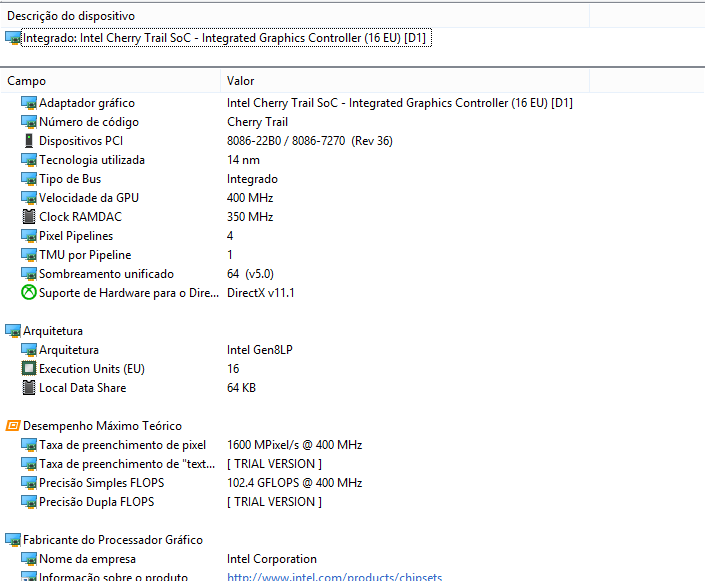The height and width of the screenshot is (582, 705).
Task: Click the value 14 nm
Action: pyautogui.click(x=243, y=160)
